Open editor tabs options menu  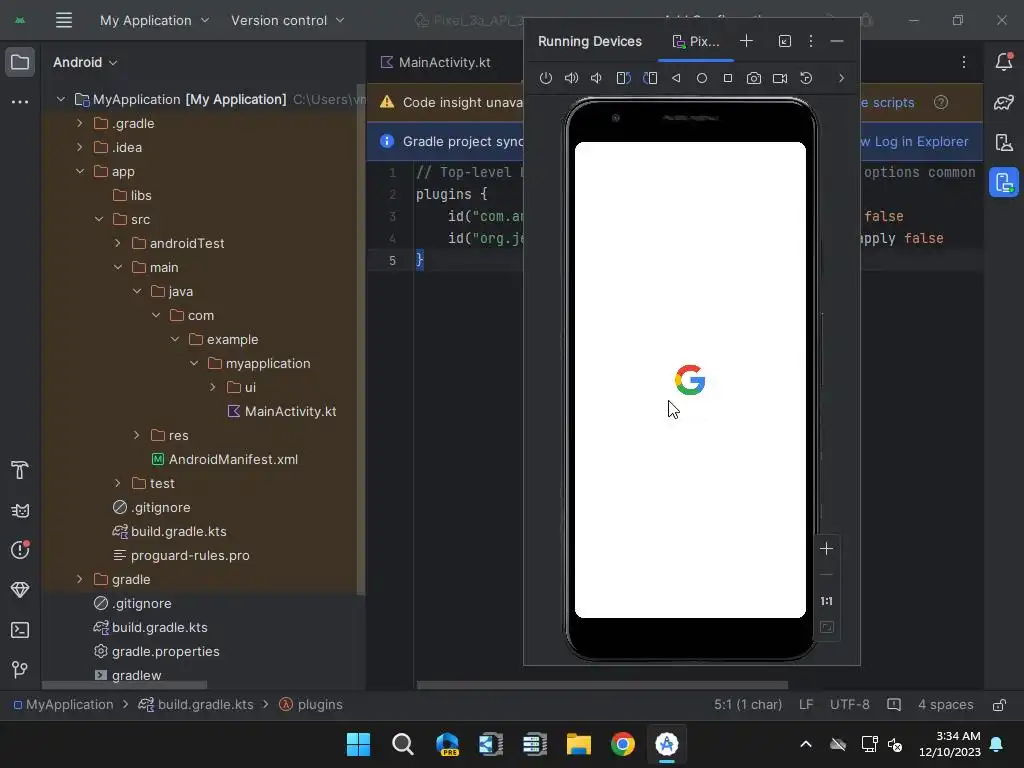(x=964, y=62)
